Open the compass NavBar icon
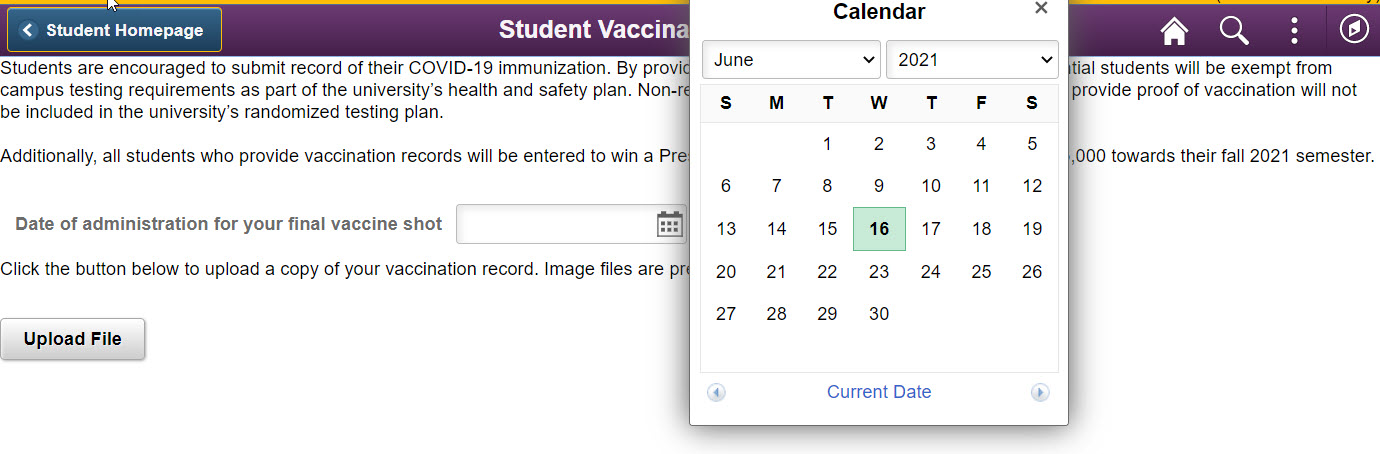The image size is (1380, 454). click(1354, 30)
